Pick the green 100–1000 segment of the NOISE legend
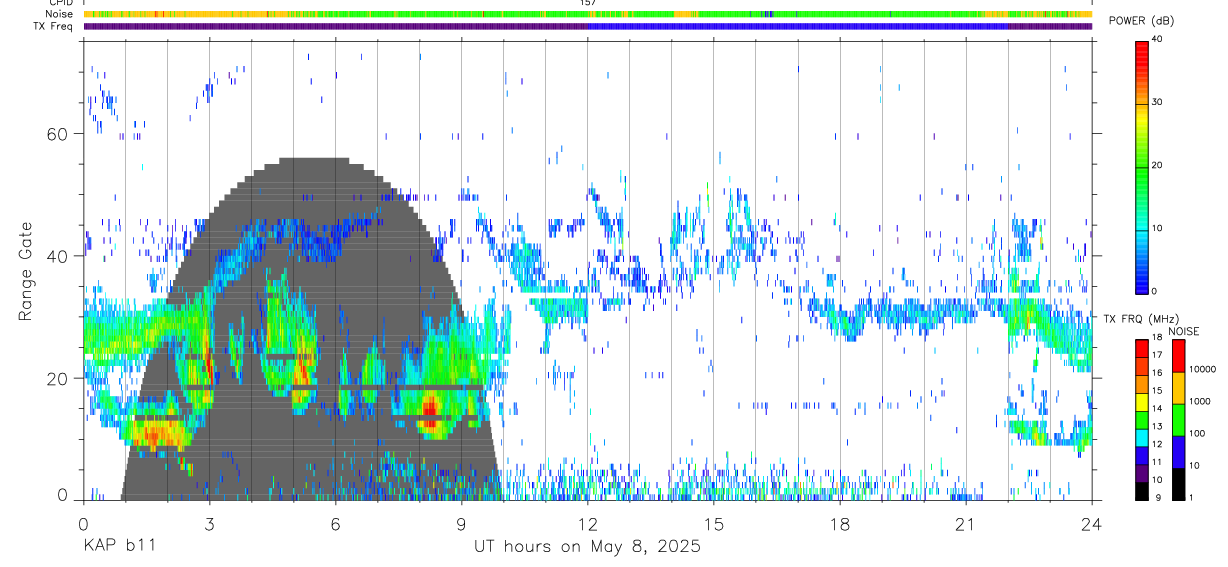1228x567 pixels. coord(1177,420)
